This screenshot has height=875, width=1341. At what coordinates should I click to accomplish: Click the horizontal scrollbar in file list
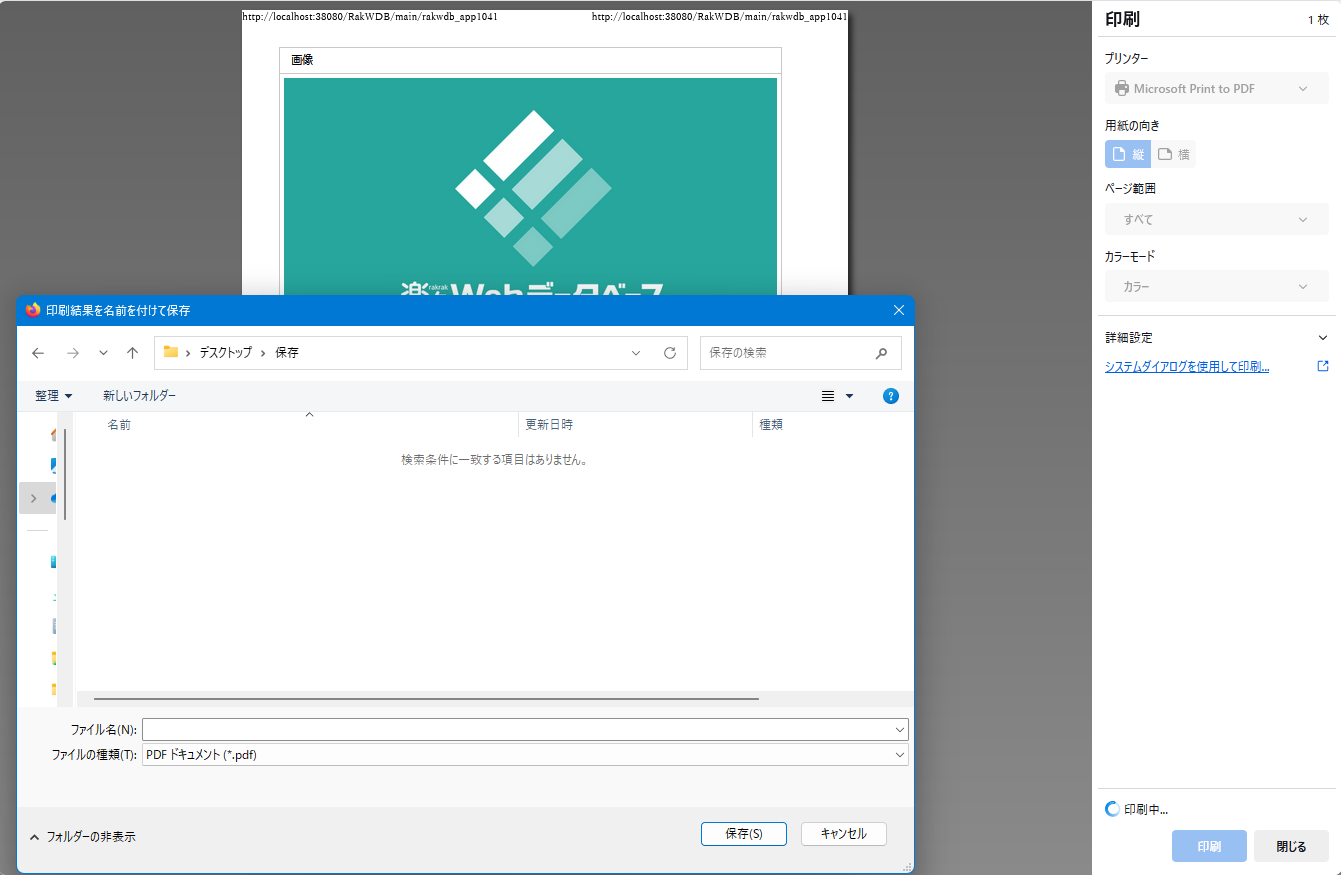[426, 698]
